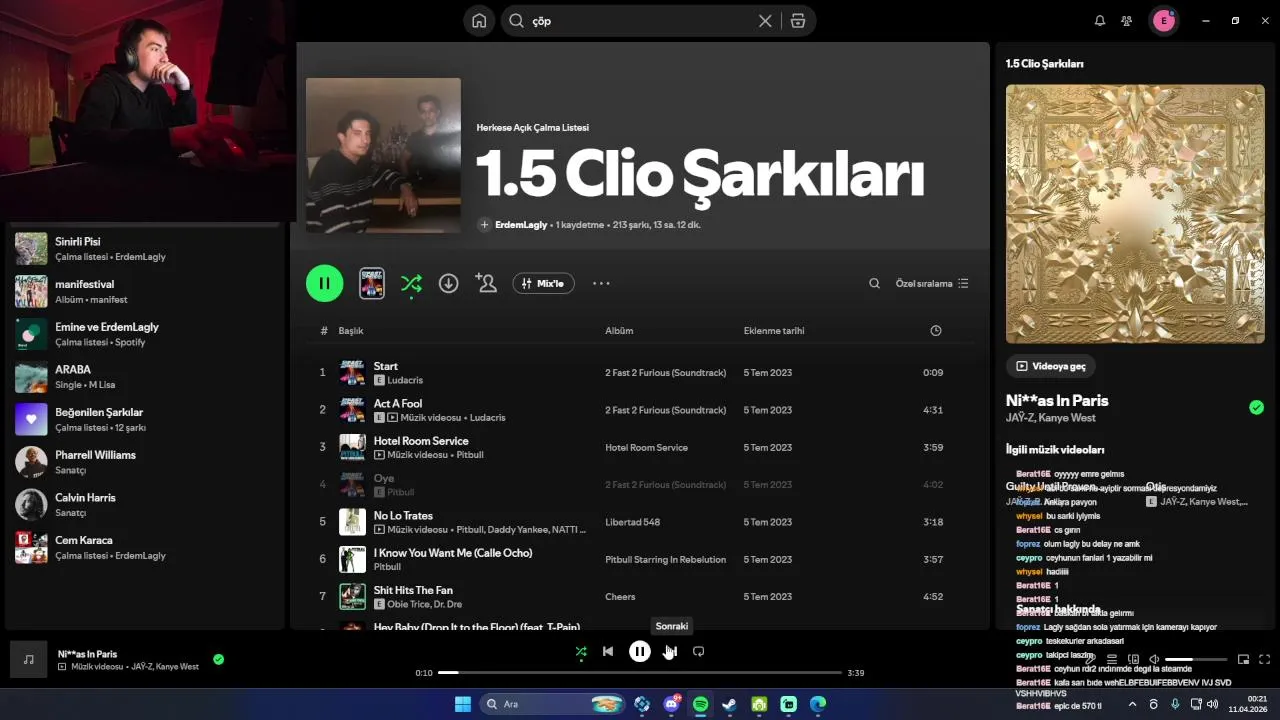Select track No Lo Trates
This screenshot has height=720, width=1280.
coord(640,522)
